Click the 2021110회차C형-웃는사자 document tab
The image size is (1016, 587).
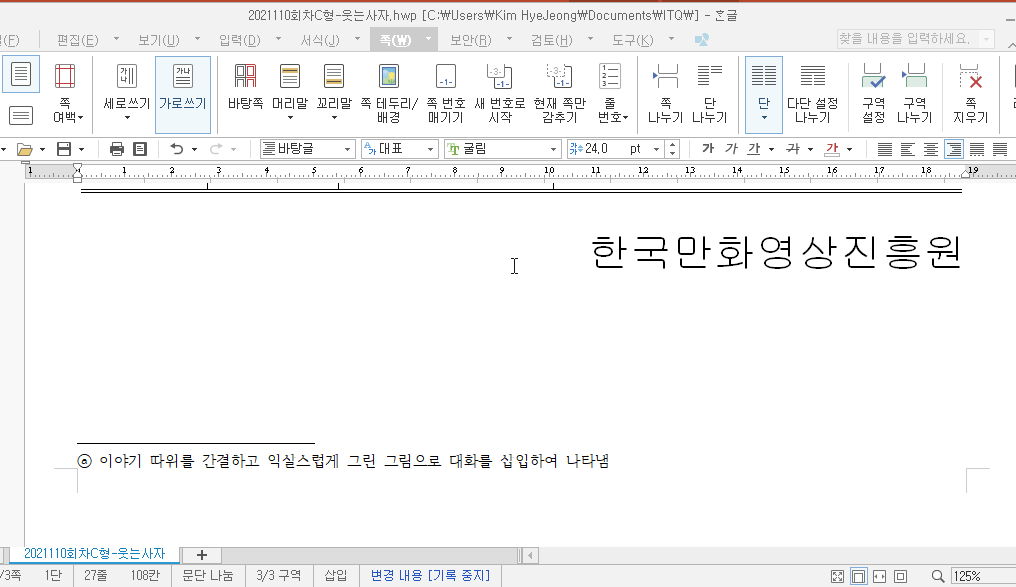tap(95, 554)
